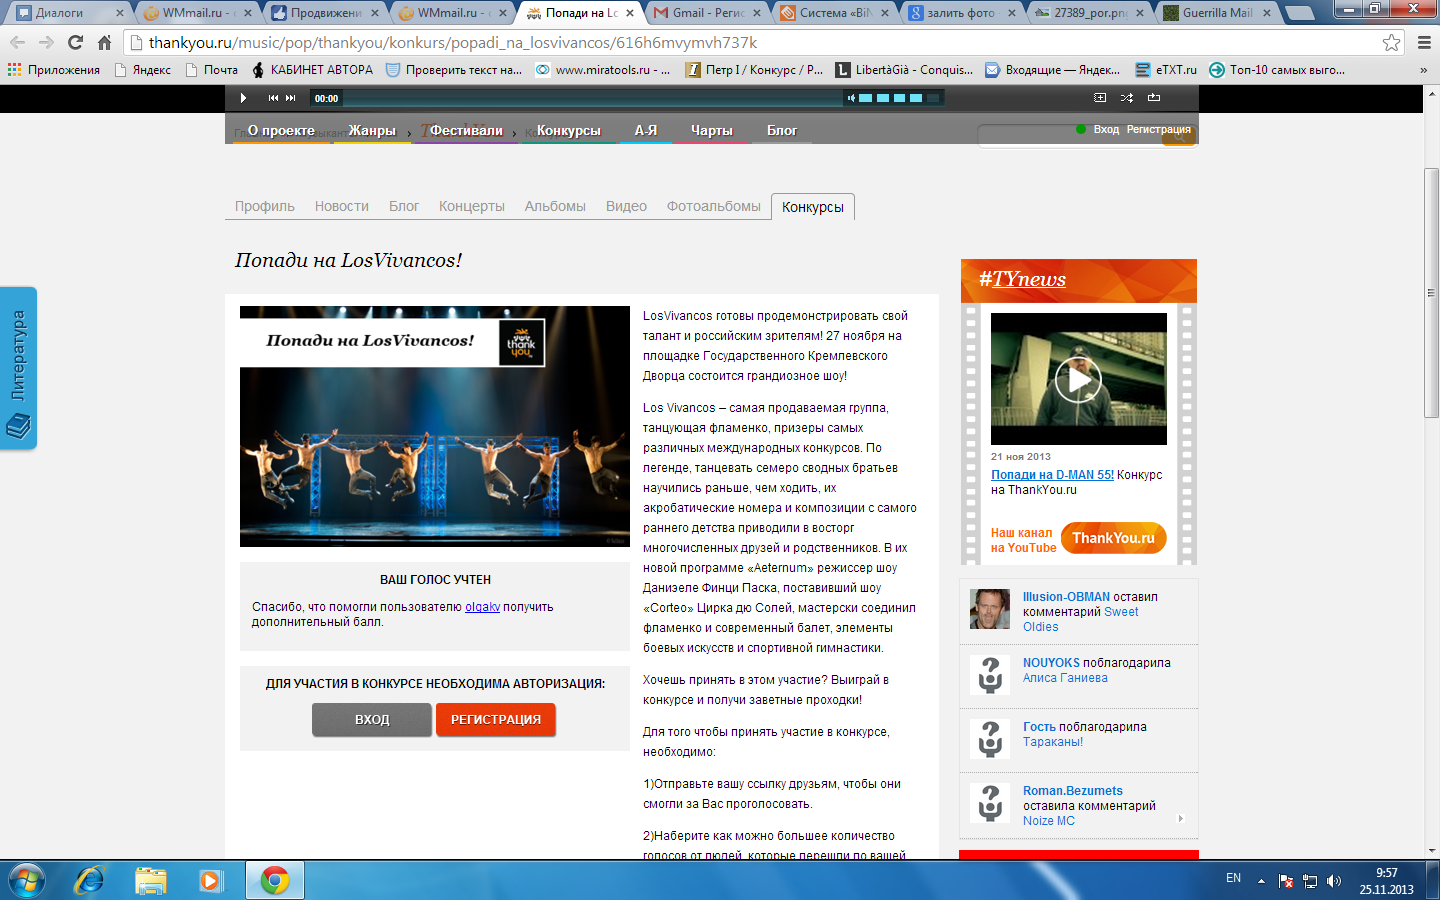Switch to the «Видео» tab
The image size is (1440, 900).
coord(626,206)
